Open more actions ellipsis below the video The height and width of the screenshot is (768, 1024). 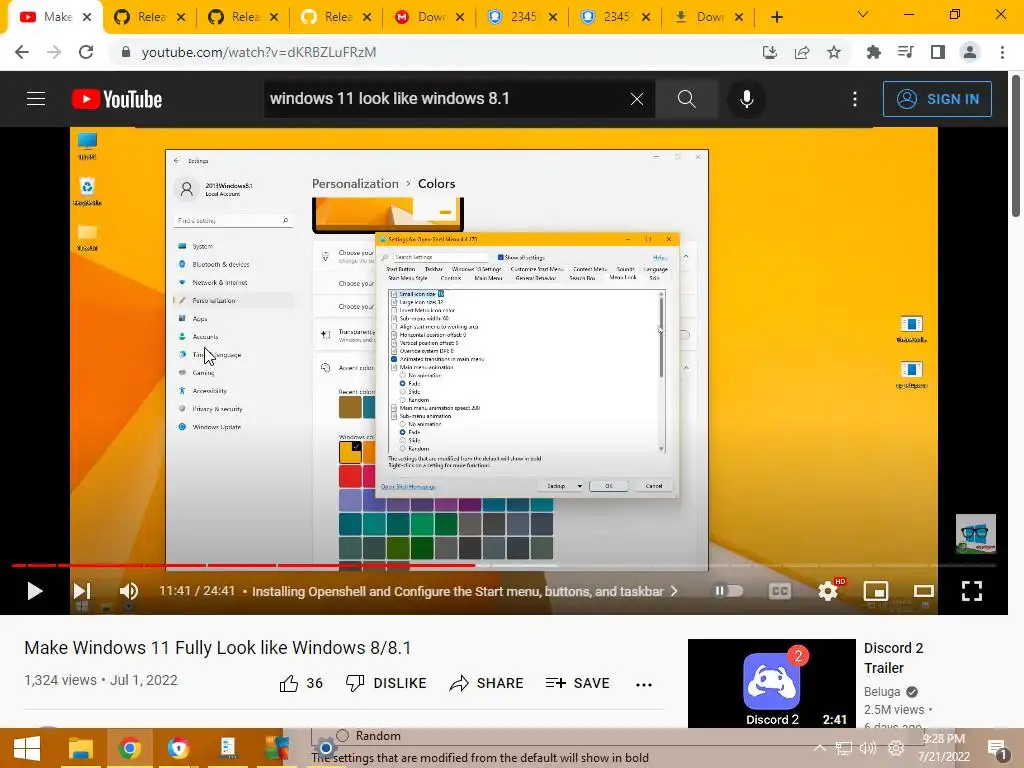click(644, 684)
